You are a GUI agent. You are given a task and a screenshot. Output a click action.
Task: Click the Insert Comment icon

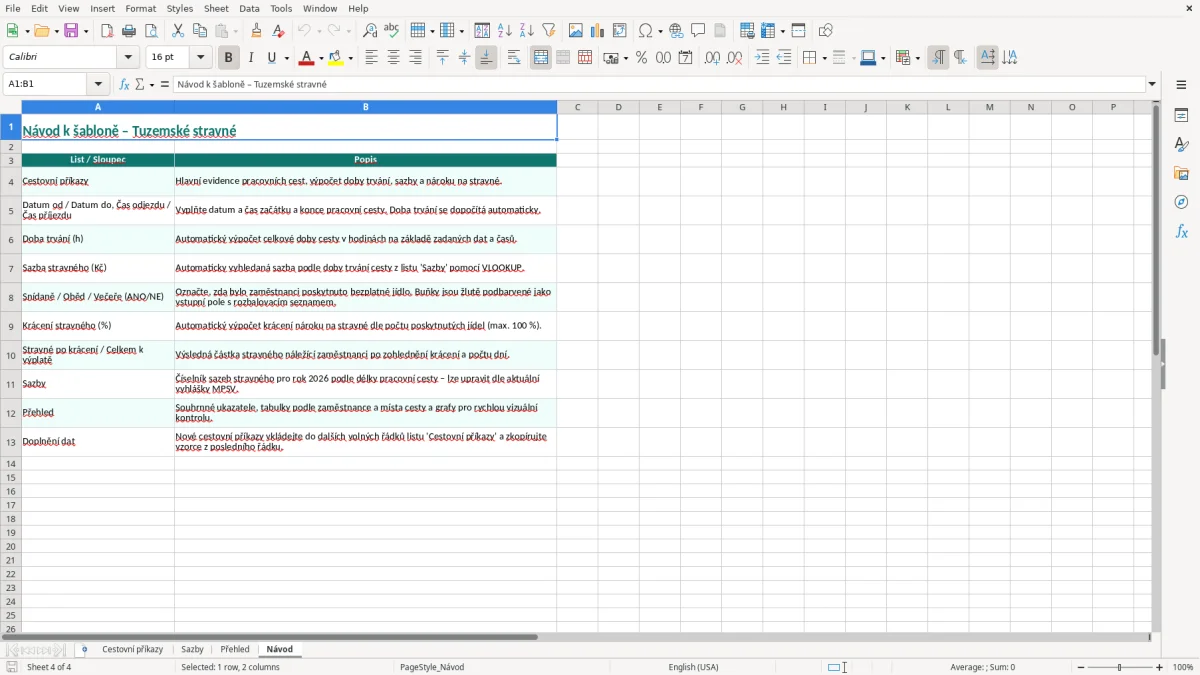tap(699, 31)
